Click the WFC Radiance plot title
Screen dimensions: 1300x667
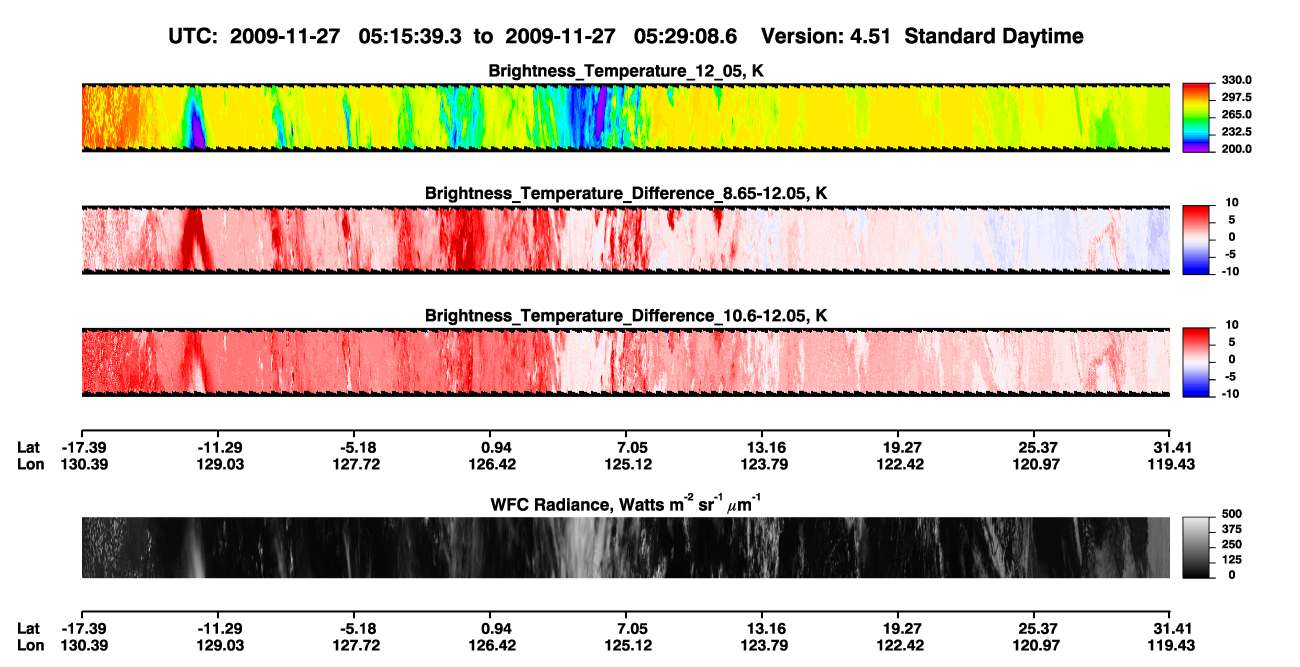pyautogui.click(x=626, y=504)
